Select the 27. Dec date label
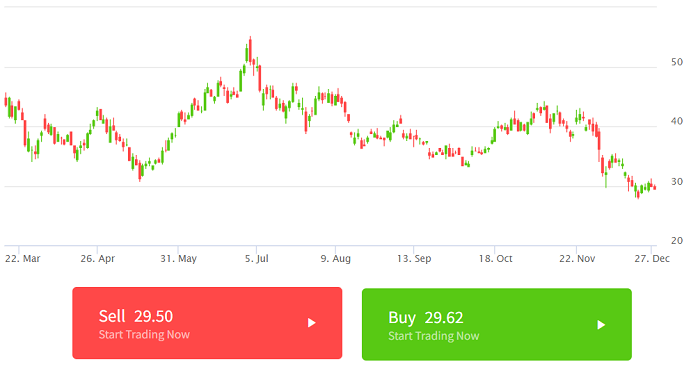Screen dimensions: 700x380 (652, 259)
